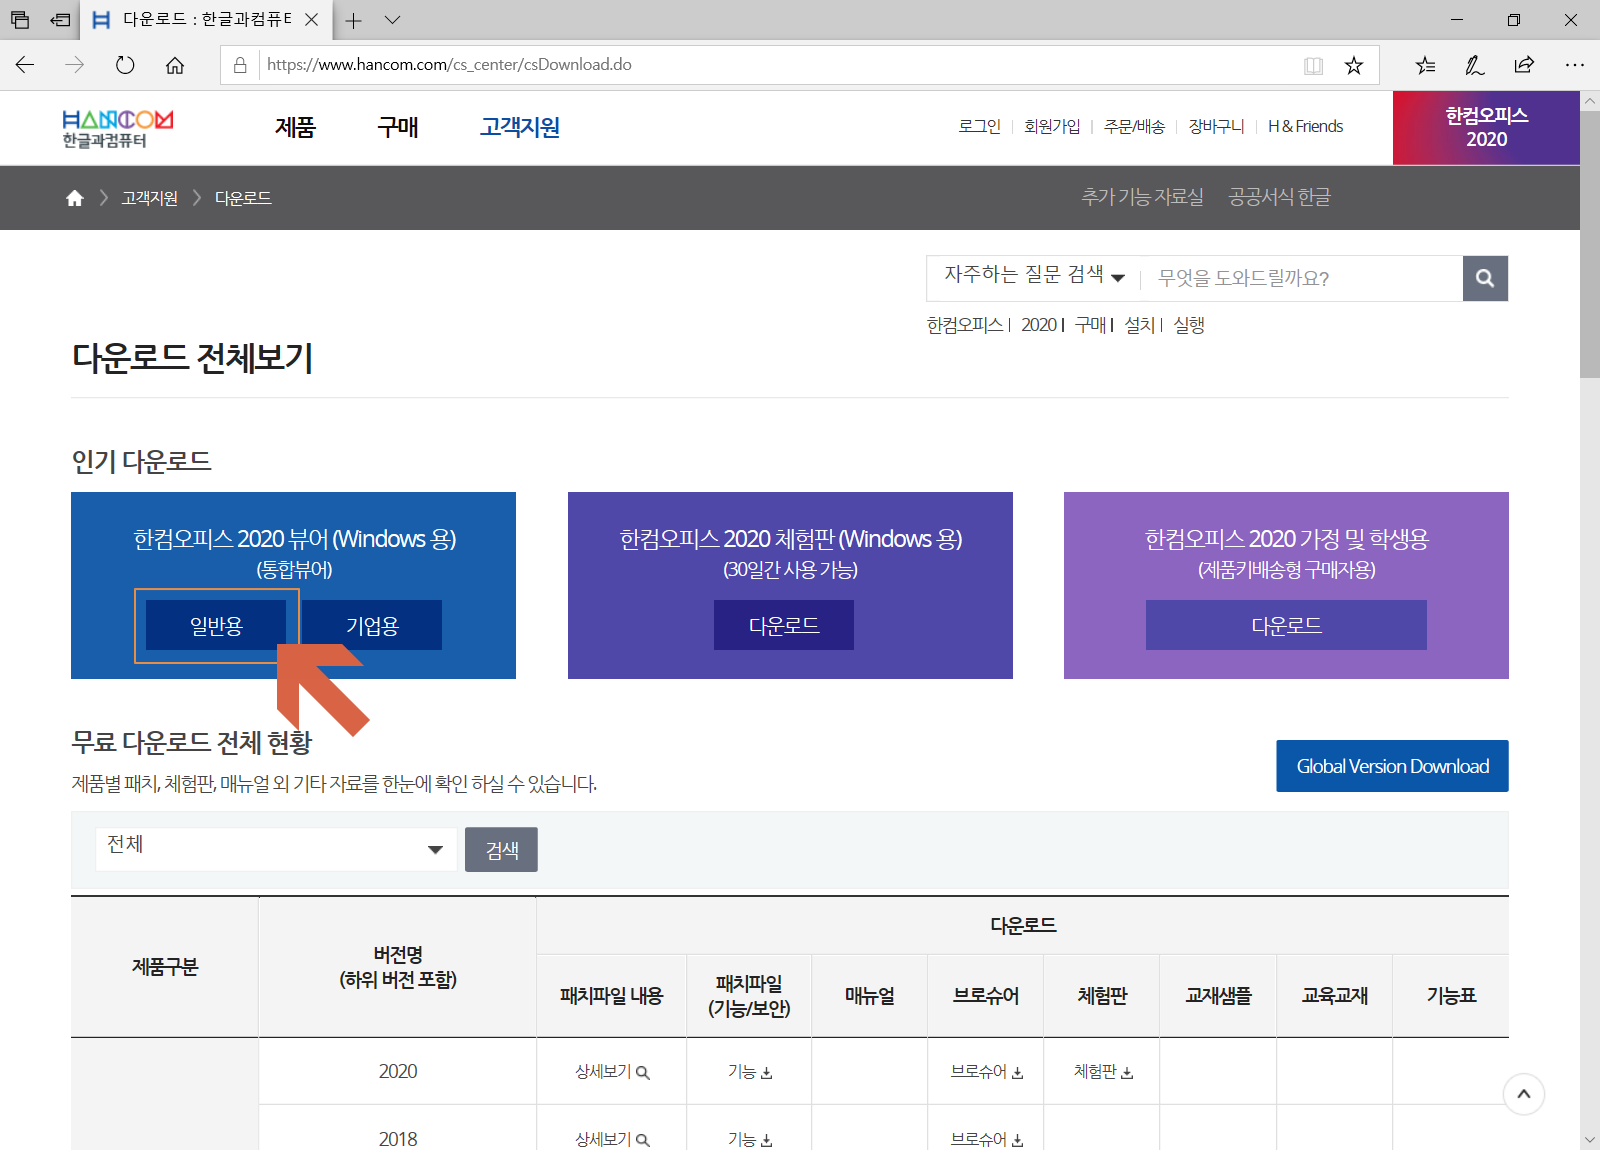Click 회원가입 link
The height and width of the screenshot is (1150, 1600).
coord(1052,126)
